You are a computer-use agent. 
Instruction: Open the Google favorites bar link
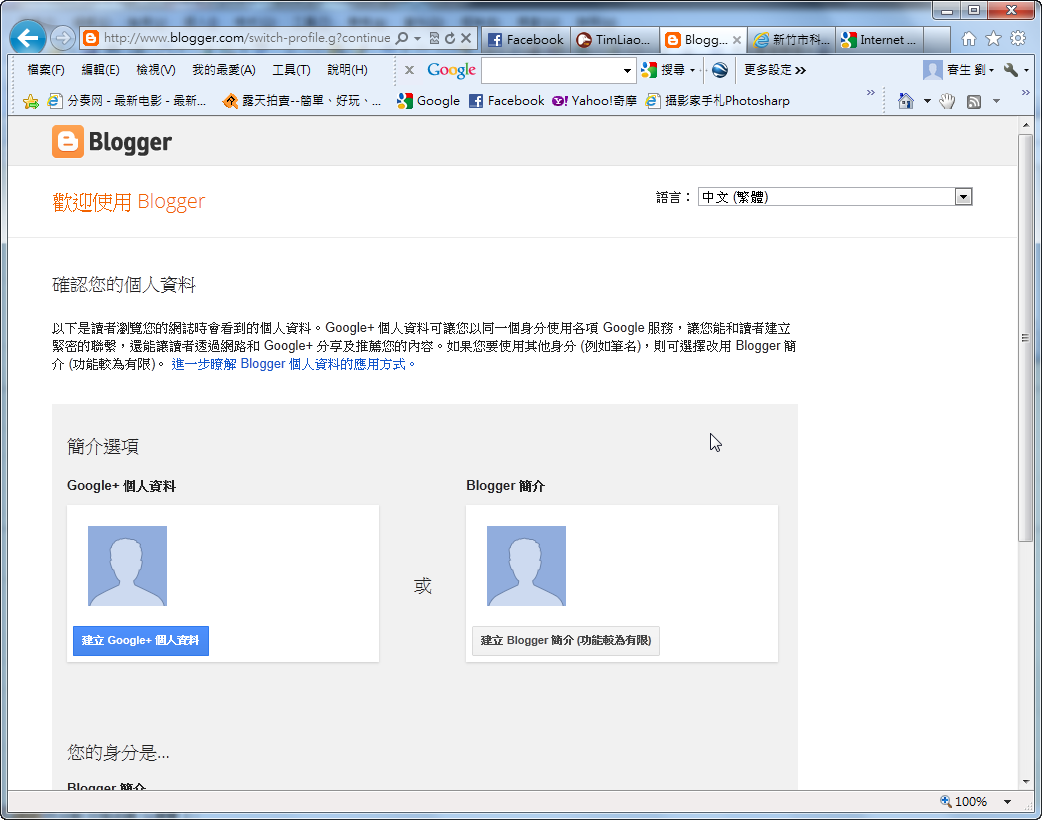click(x=429, y=101)
